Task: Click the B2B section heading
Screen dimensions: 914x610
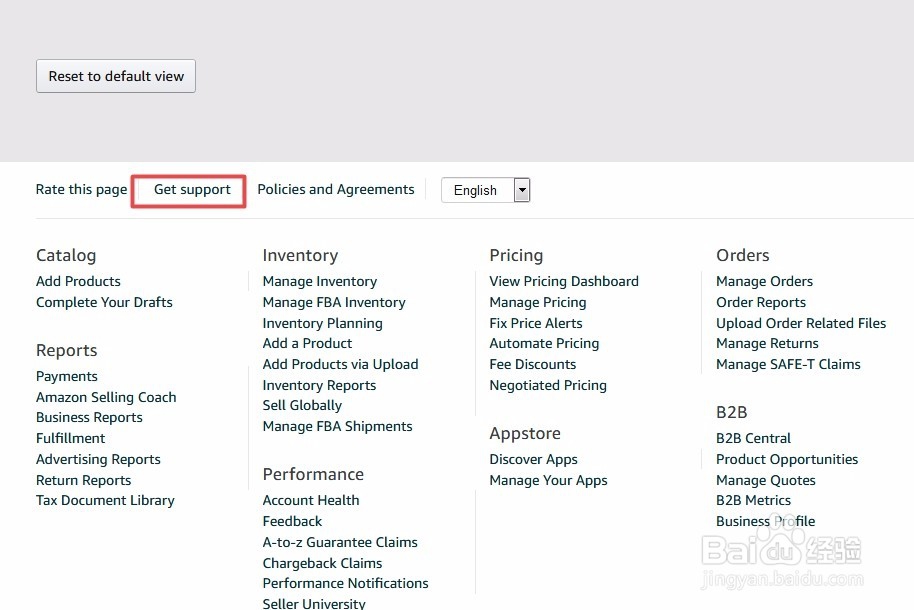Action: point(732,412)
